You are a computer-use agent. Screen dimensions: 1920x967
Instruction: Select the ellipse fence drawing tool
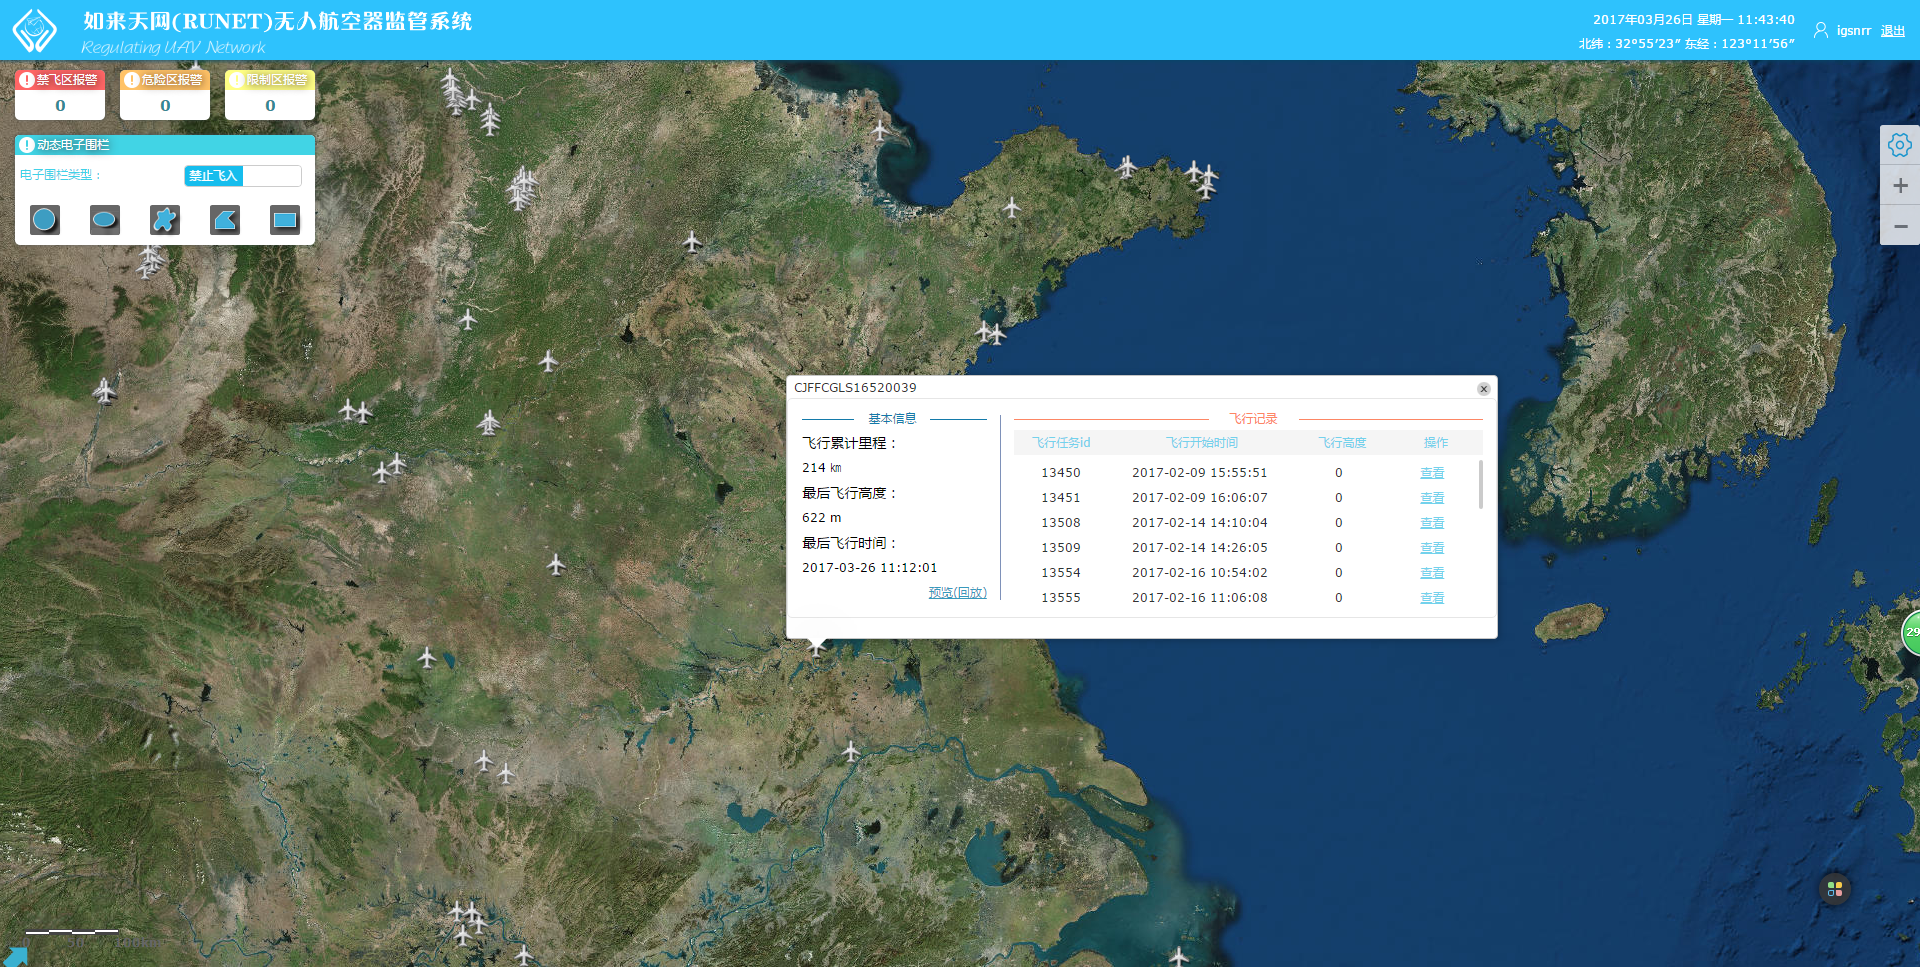[105, 219]
